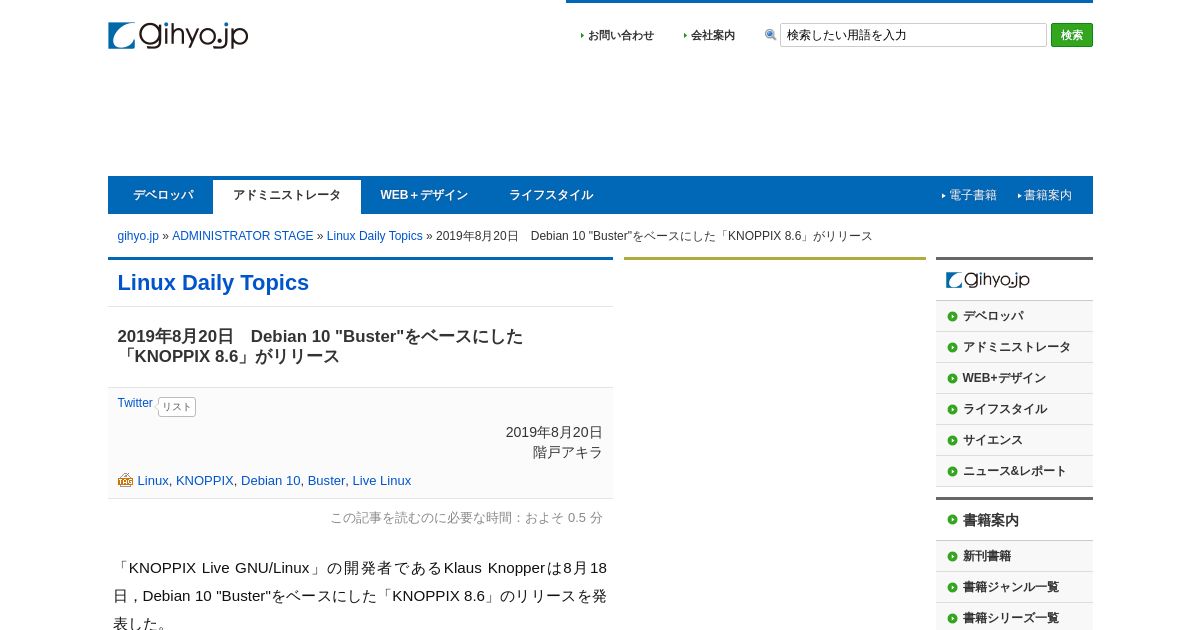This screenshot has width=1200, height=630.
Task: Open the Linux keyword tag
Action: point(153,481)
